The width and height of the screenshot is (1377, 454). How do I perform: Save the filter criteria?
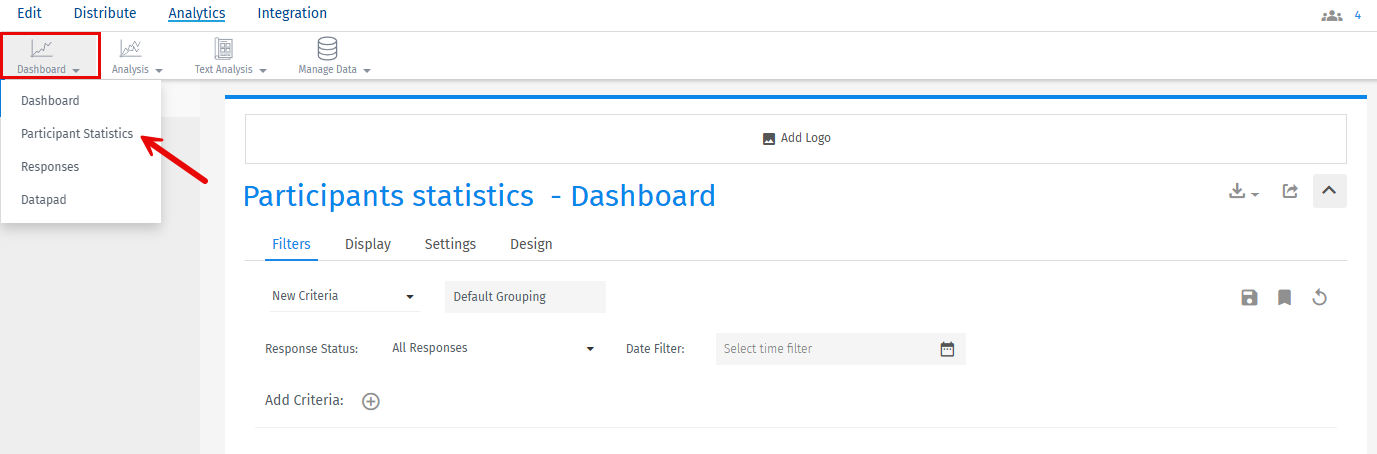[1249, 297]
